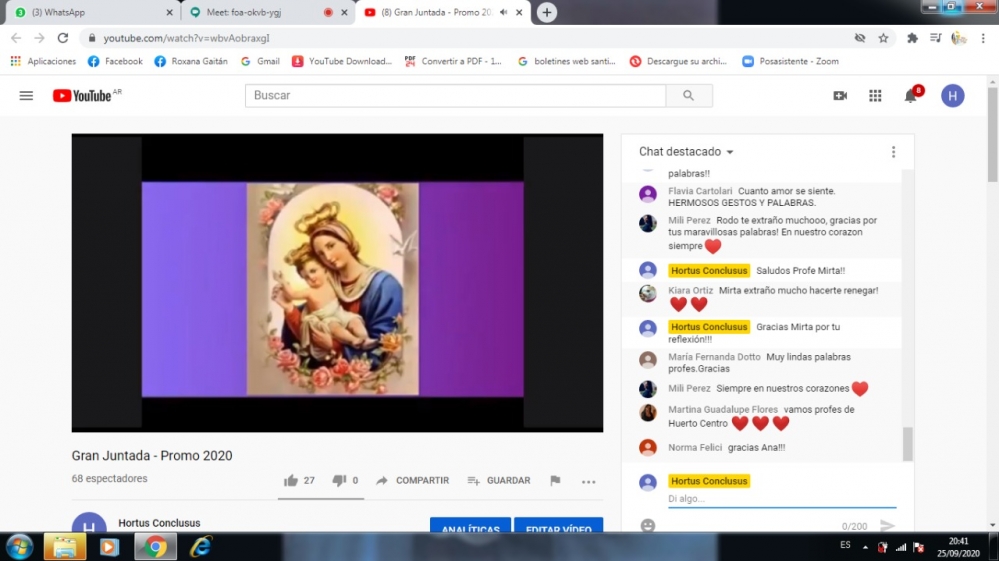Reload the current page
The width and height of the screenshot is (999, 561).
click(62, 38)
